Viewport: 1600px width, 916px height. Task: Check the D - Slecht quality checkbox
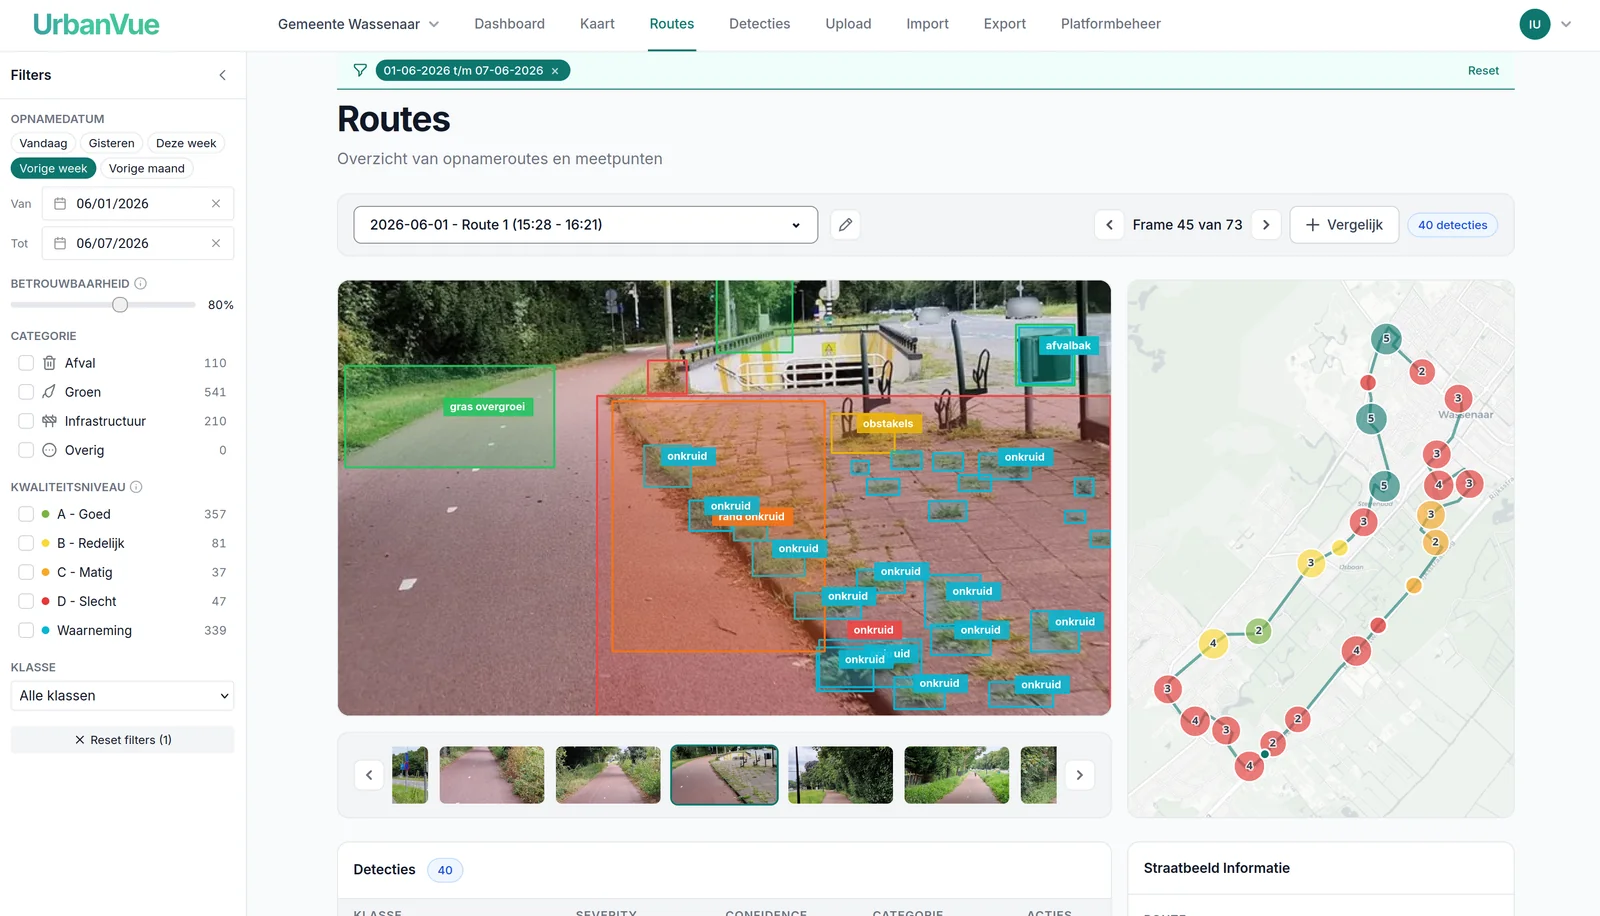(26, 601)
